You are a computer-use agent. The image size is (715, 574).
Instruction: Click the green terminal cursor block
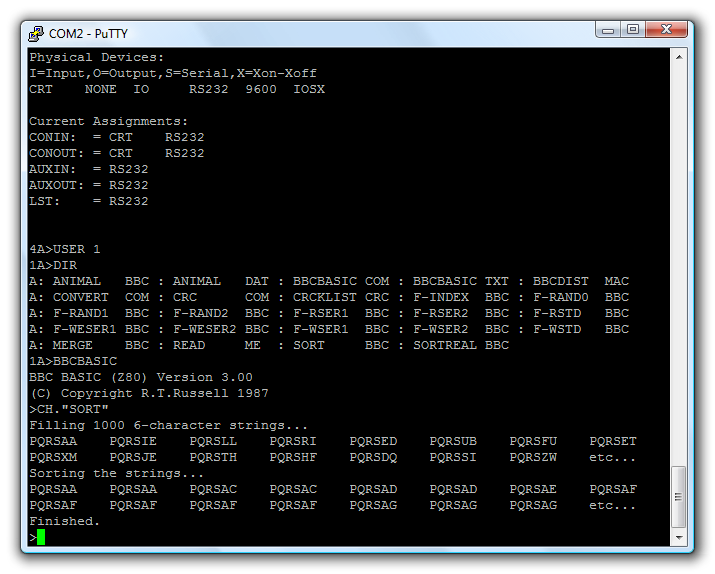41,537
